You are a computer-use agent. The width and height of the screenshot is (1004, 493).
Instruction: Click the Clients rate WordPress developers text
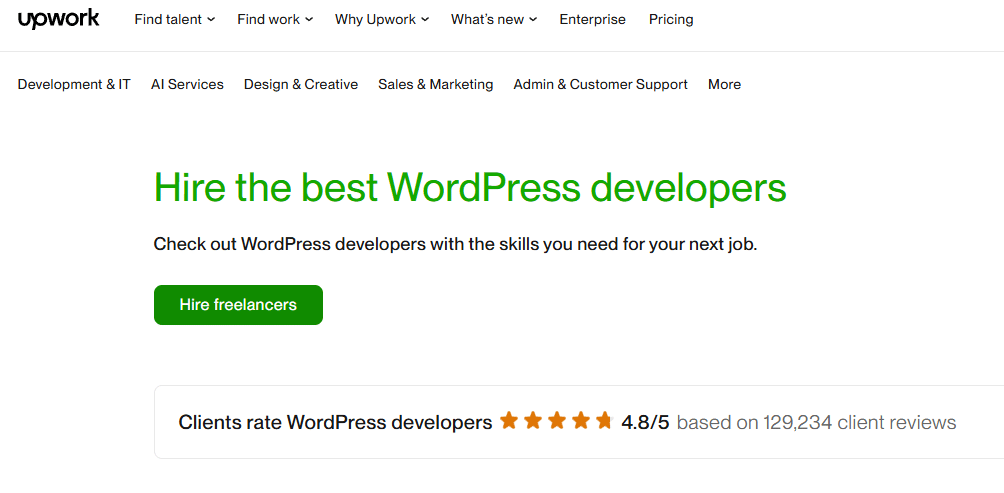click(x=336, y=423)
